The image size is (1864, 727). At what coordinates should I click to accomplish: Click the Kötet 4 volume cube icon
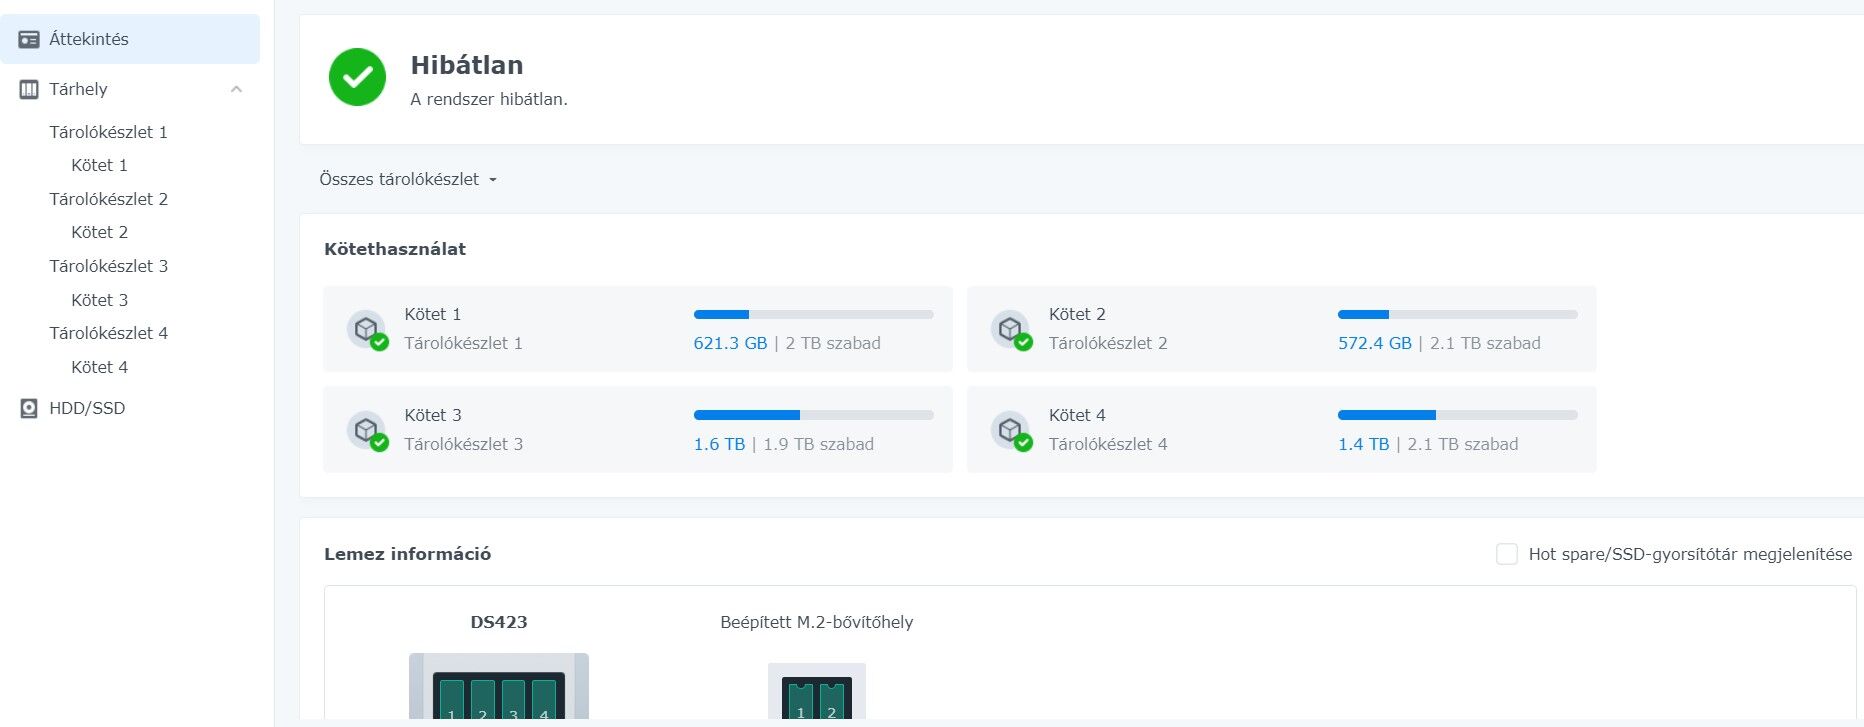tap(1011, 430)
